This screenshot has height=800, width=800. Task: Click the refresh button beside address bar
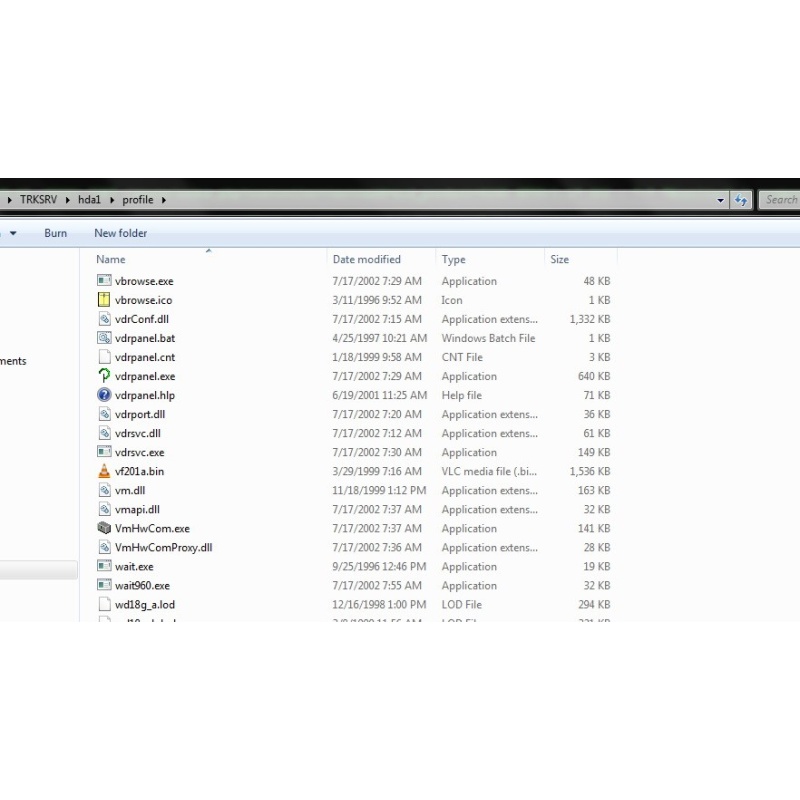tap(741, 200)
